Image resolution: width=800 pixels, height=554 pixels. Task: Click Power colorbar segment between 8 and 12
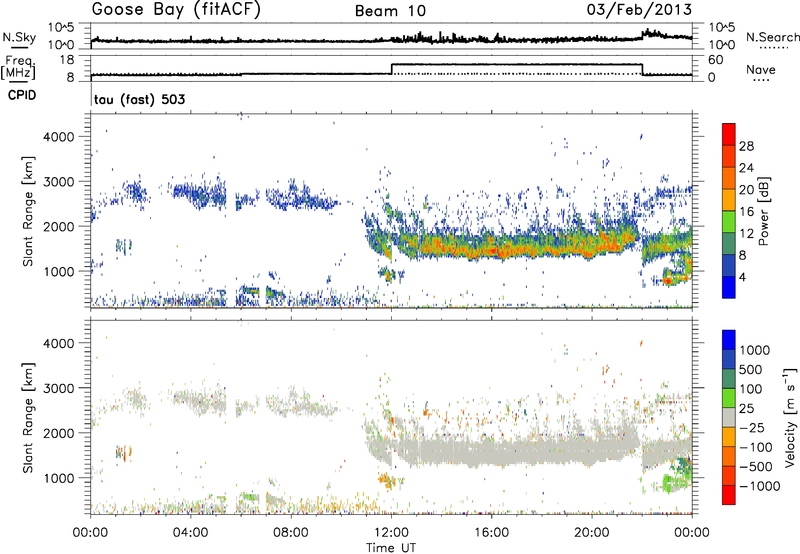[x=729, y=244]
